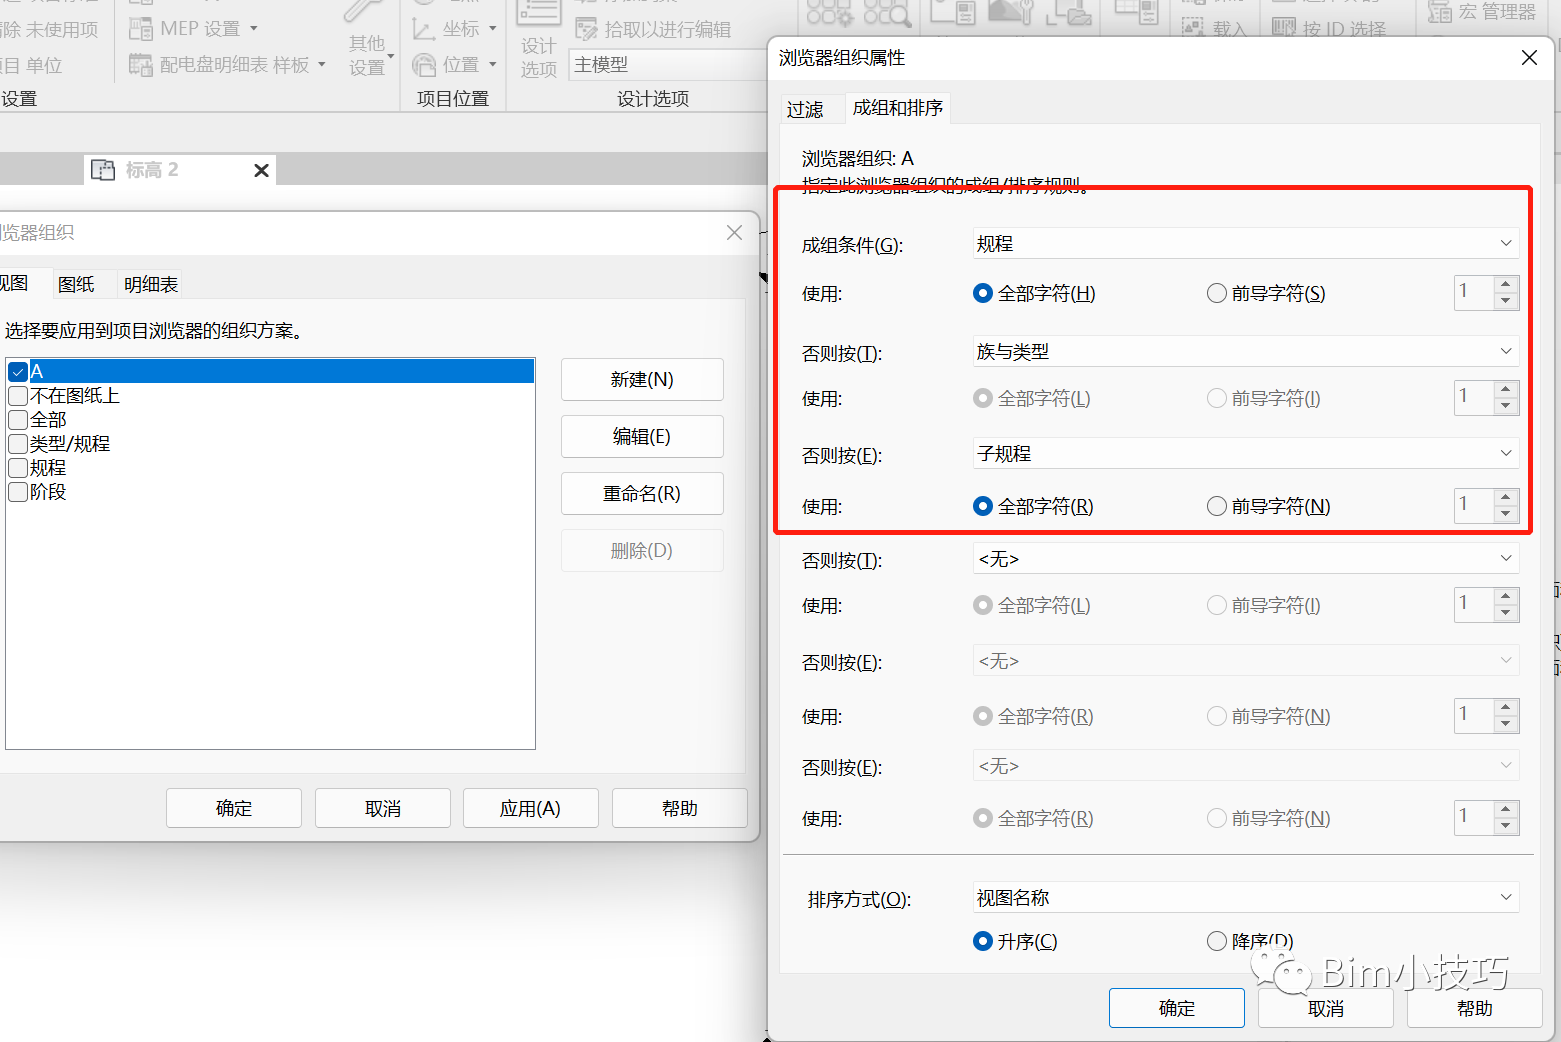1561x1042 pixels.
Task: Open the 其他设置 ribbon tool
Action: 367,40
